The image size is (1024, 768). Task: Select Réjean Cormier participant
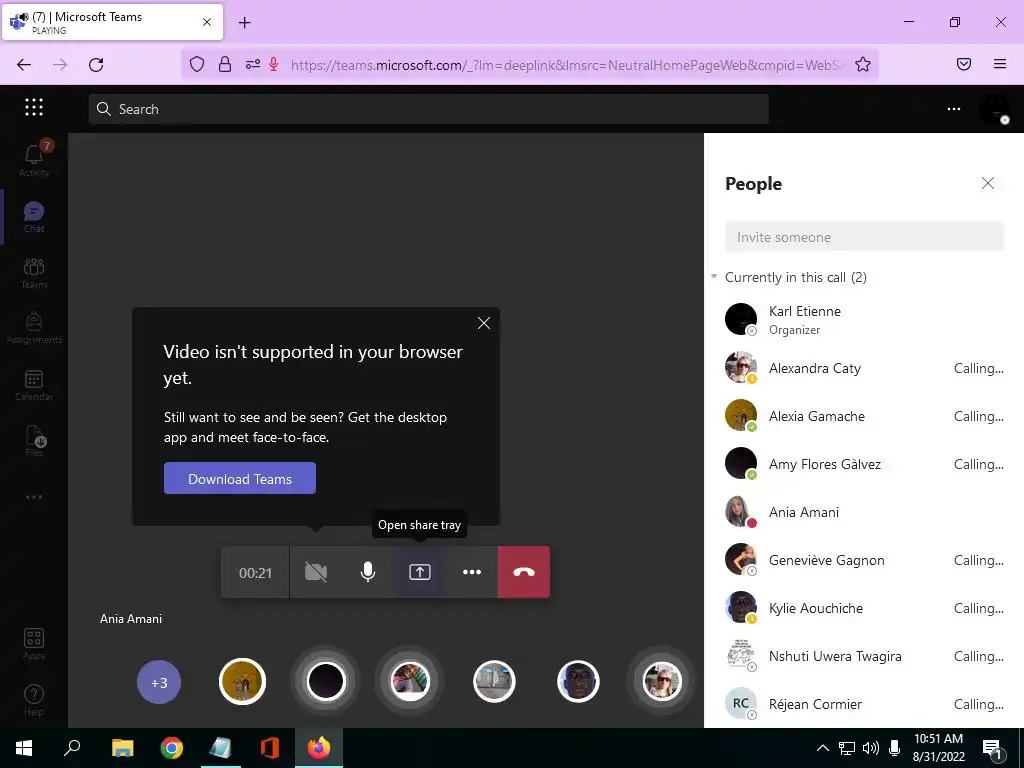pos(864,704)
